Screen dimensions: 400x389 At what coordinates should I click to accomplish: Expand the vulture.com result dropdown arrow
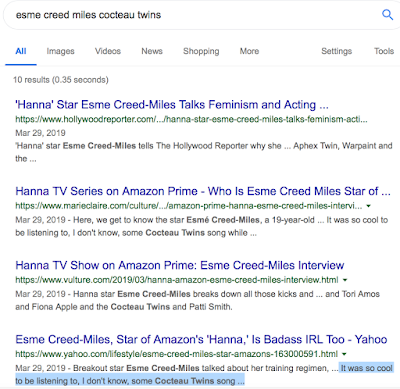click(x=345, y=280)
